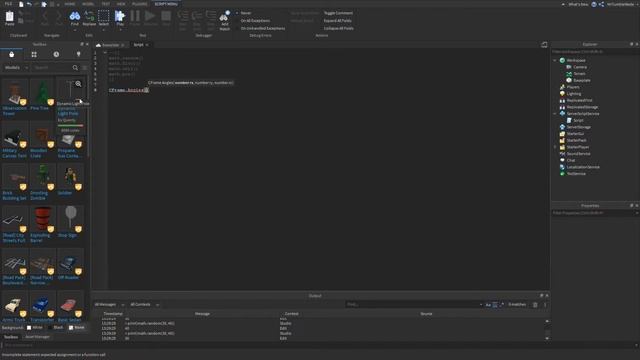The height and width of the screenshot is (360, 640).
Task: Expand the StarterPlayer tree node
Action: coord(555,147)
